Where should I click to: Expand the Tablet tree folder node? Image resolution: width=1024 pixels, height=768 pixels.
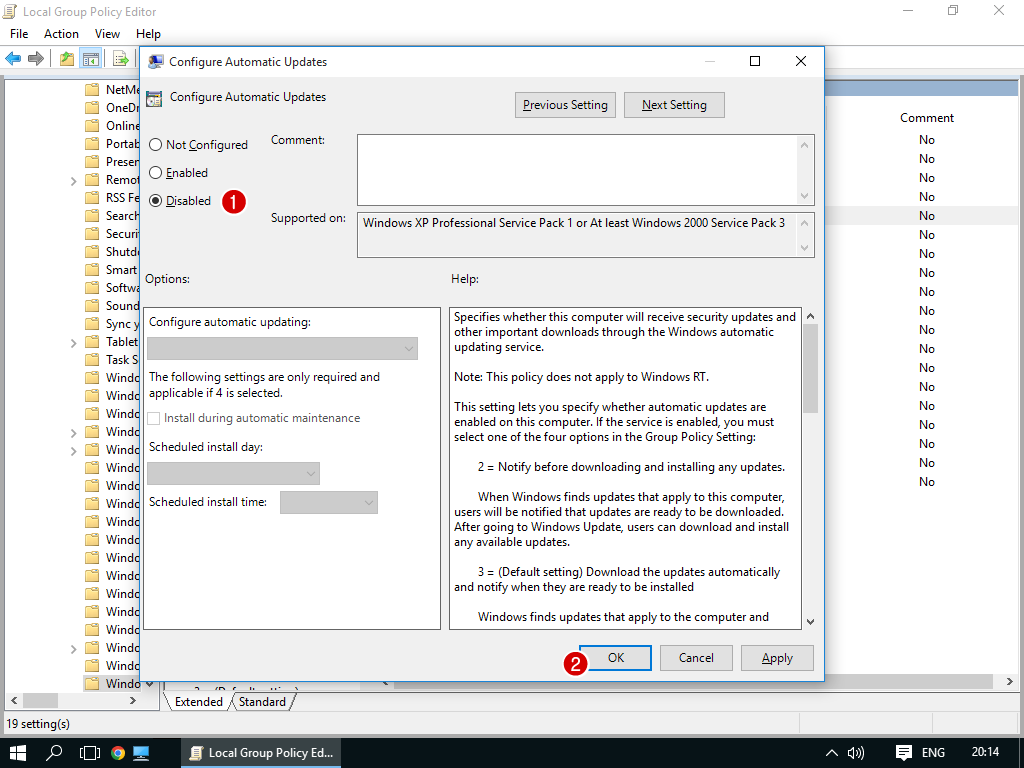tap(74, 342)
